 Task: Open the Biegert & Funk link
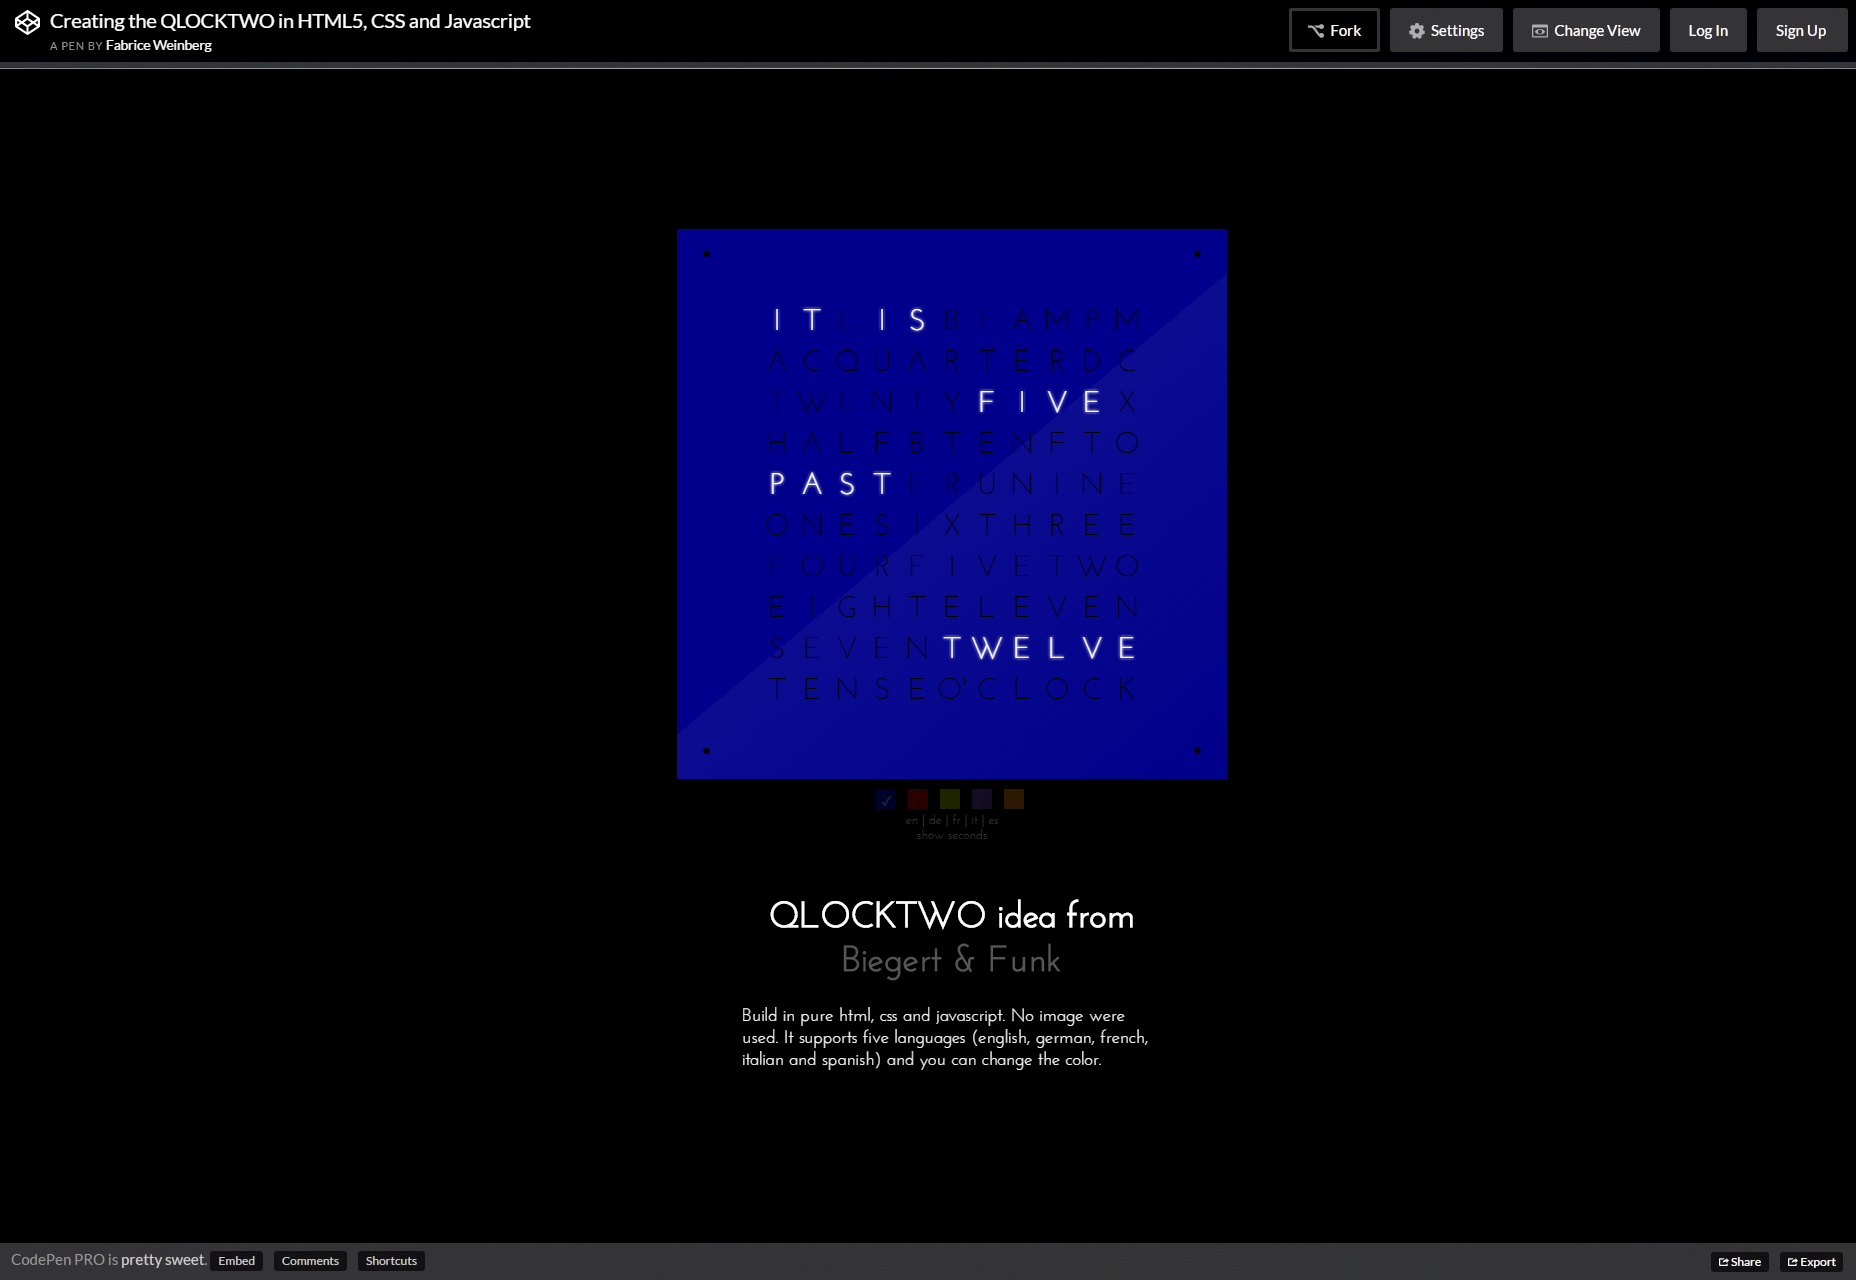(x=951, y=960)
